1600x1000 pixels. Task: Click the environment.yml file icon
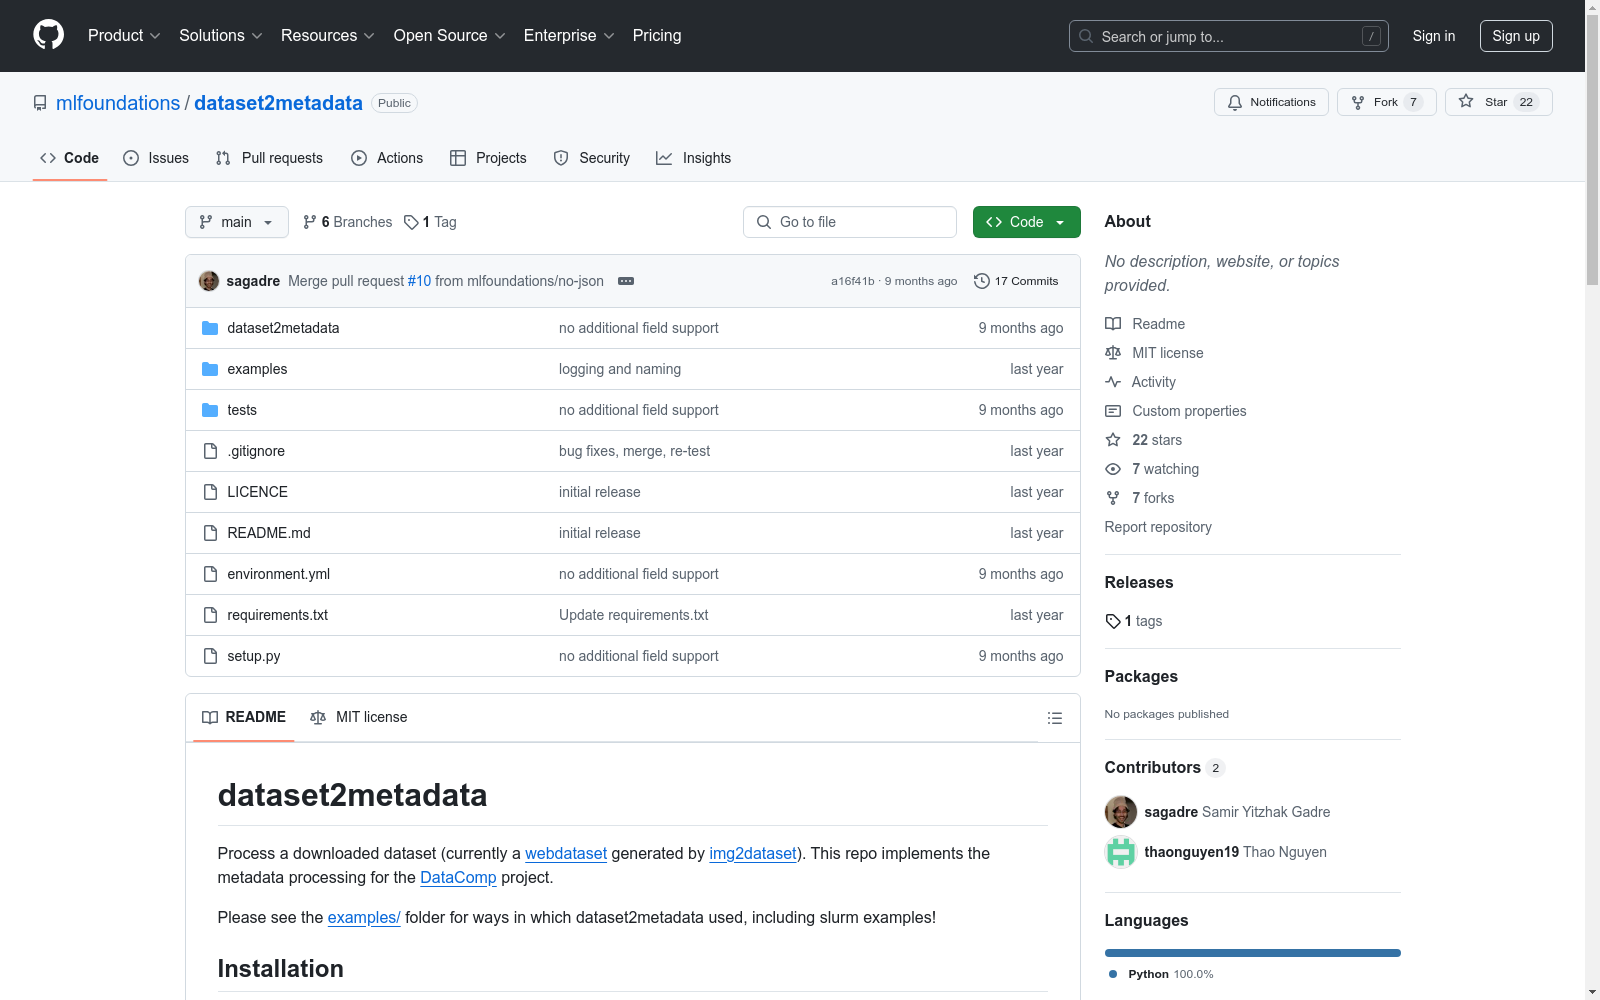point(210,574)
